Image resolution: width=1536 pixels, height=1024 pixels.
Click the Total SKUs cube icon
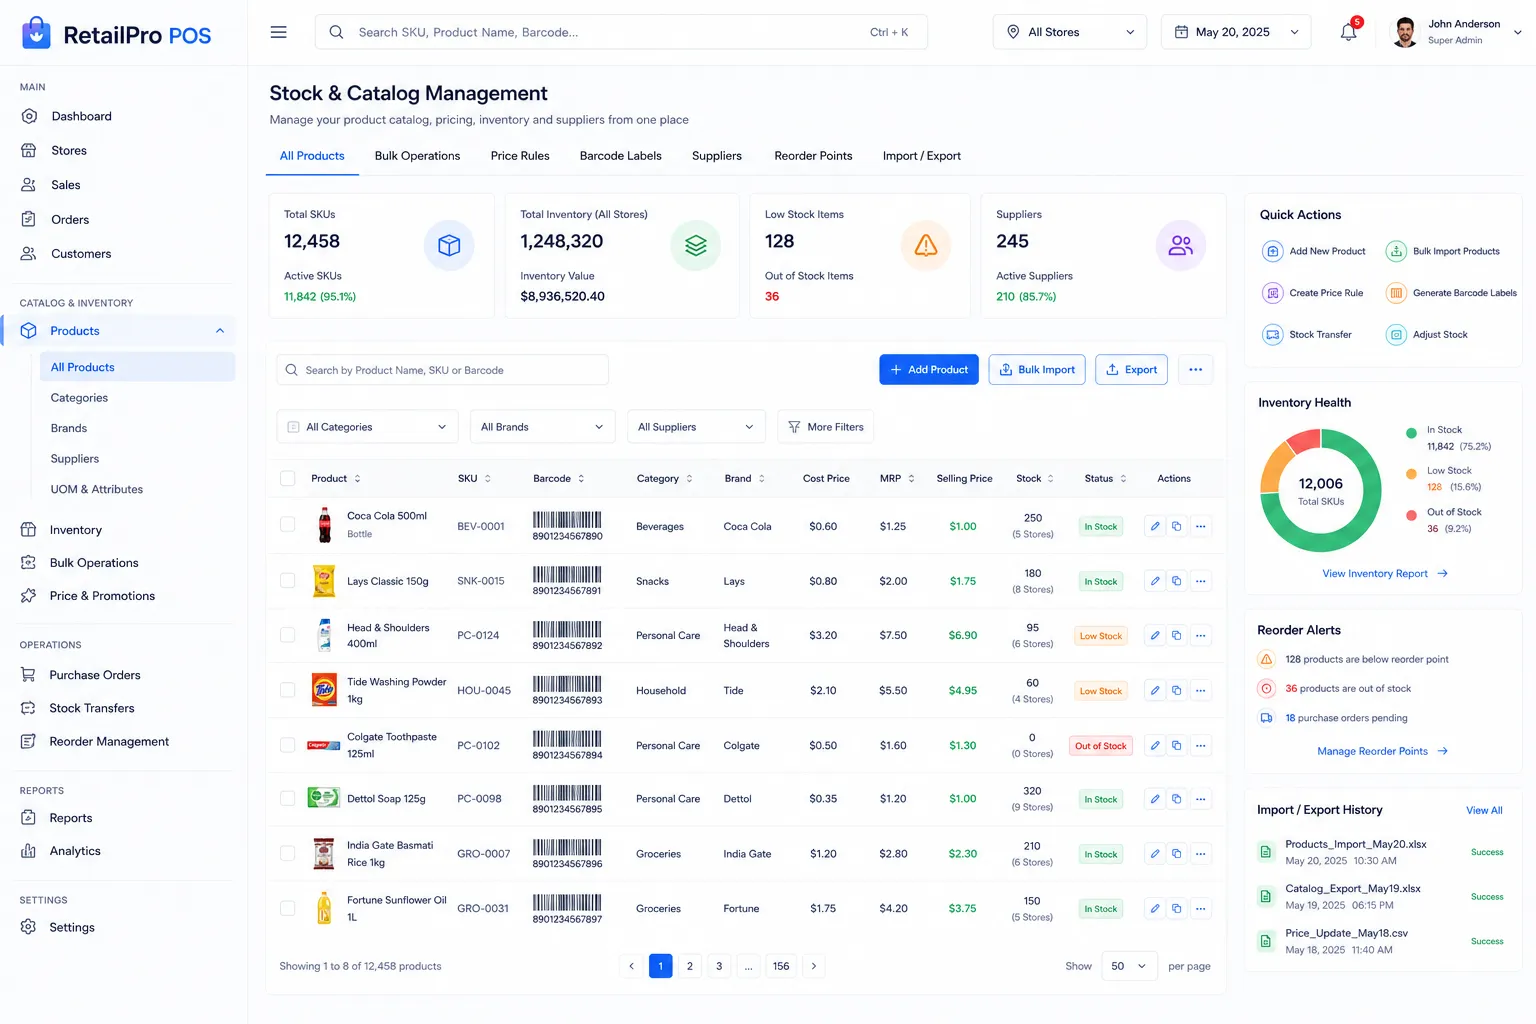pos(449,245)
